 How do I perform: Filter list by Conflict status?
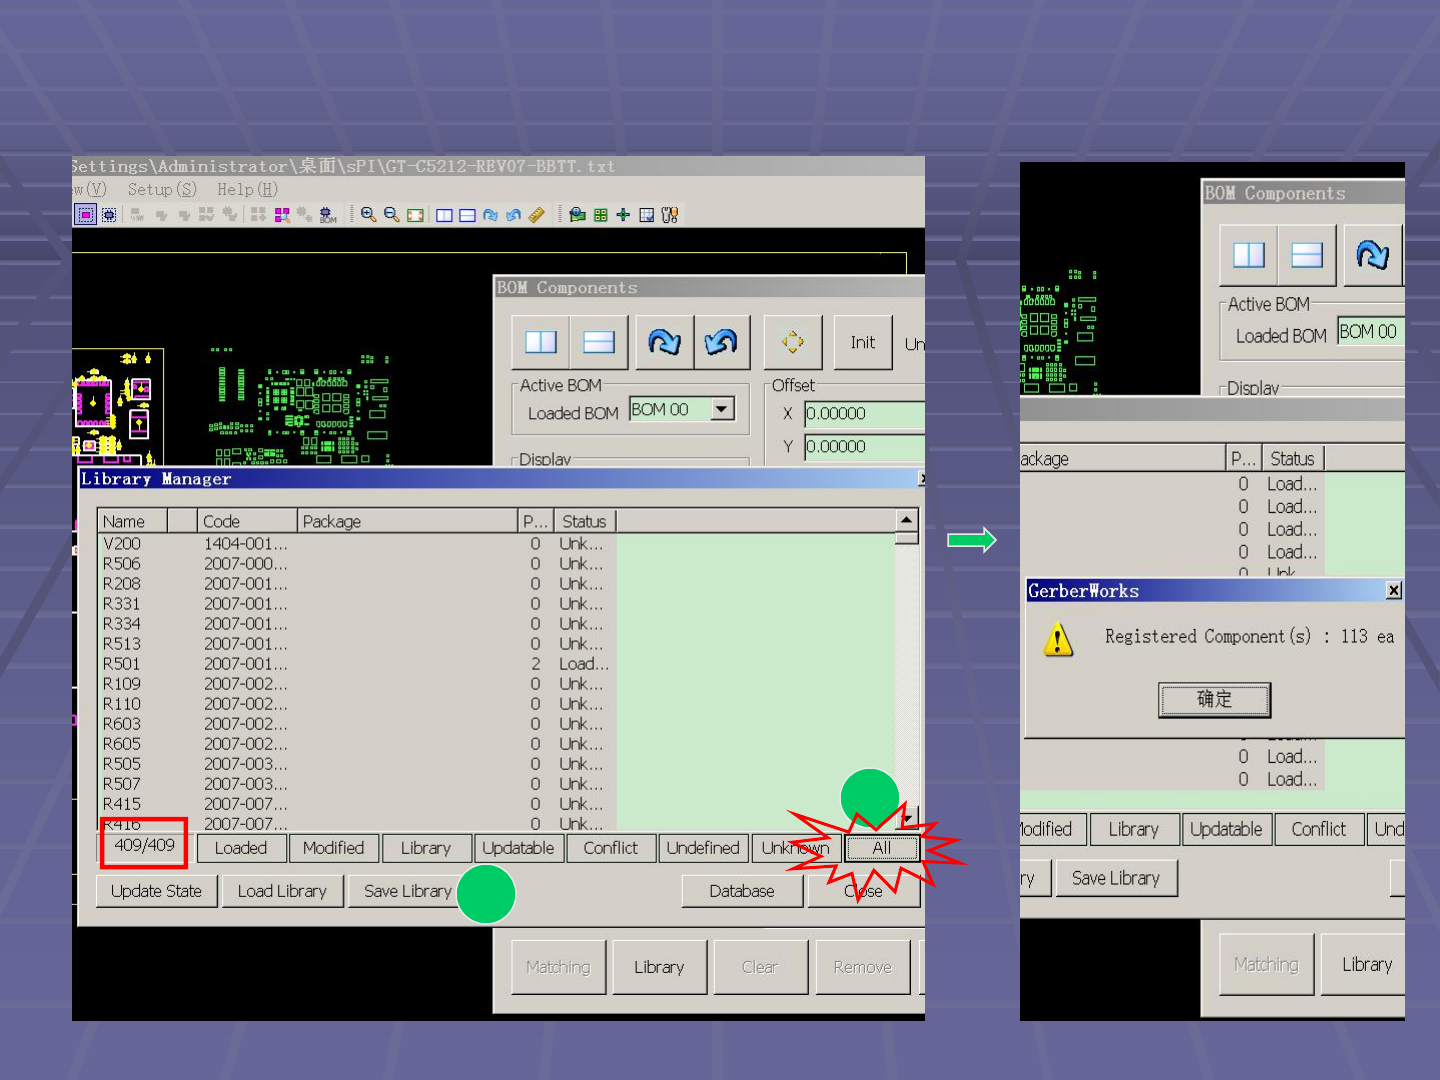pyautogui.click(x=610, y=848)
